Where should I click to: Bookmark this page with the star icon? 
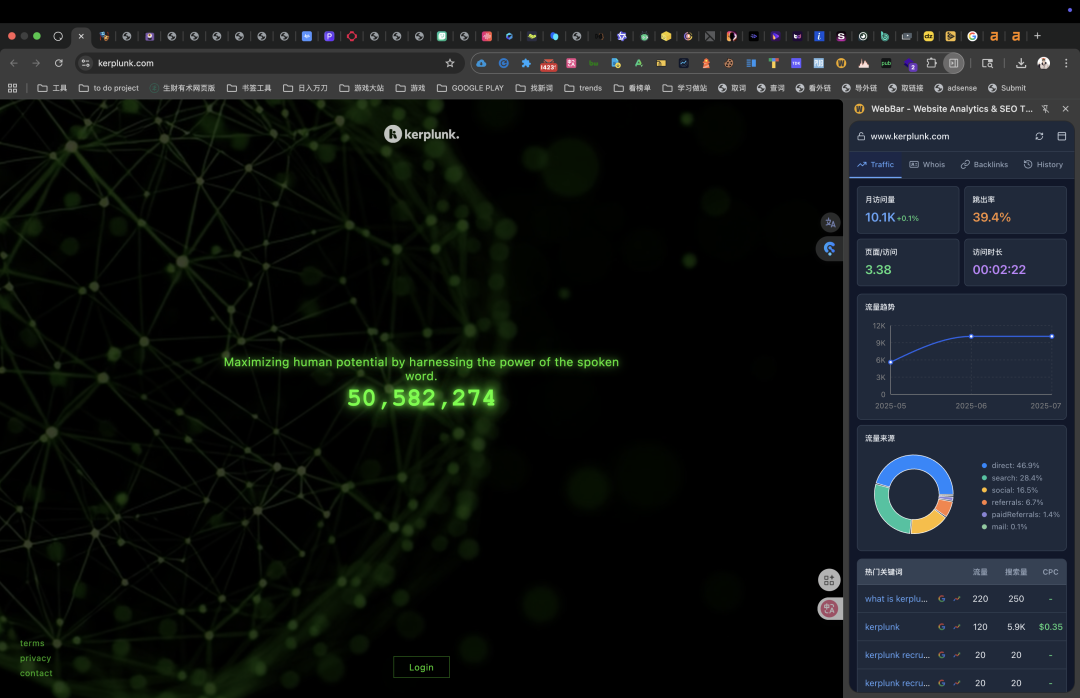pos(450,63)
